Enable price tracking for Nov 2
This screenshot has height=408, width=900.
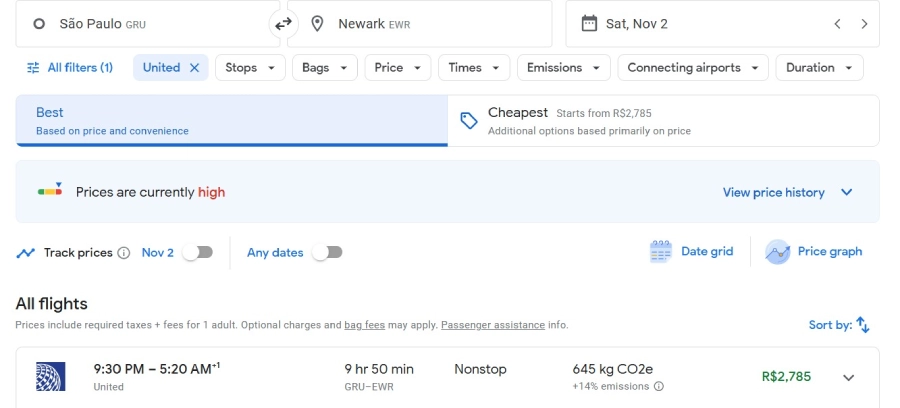198,253
